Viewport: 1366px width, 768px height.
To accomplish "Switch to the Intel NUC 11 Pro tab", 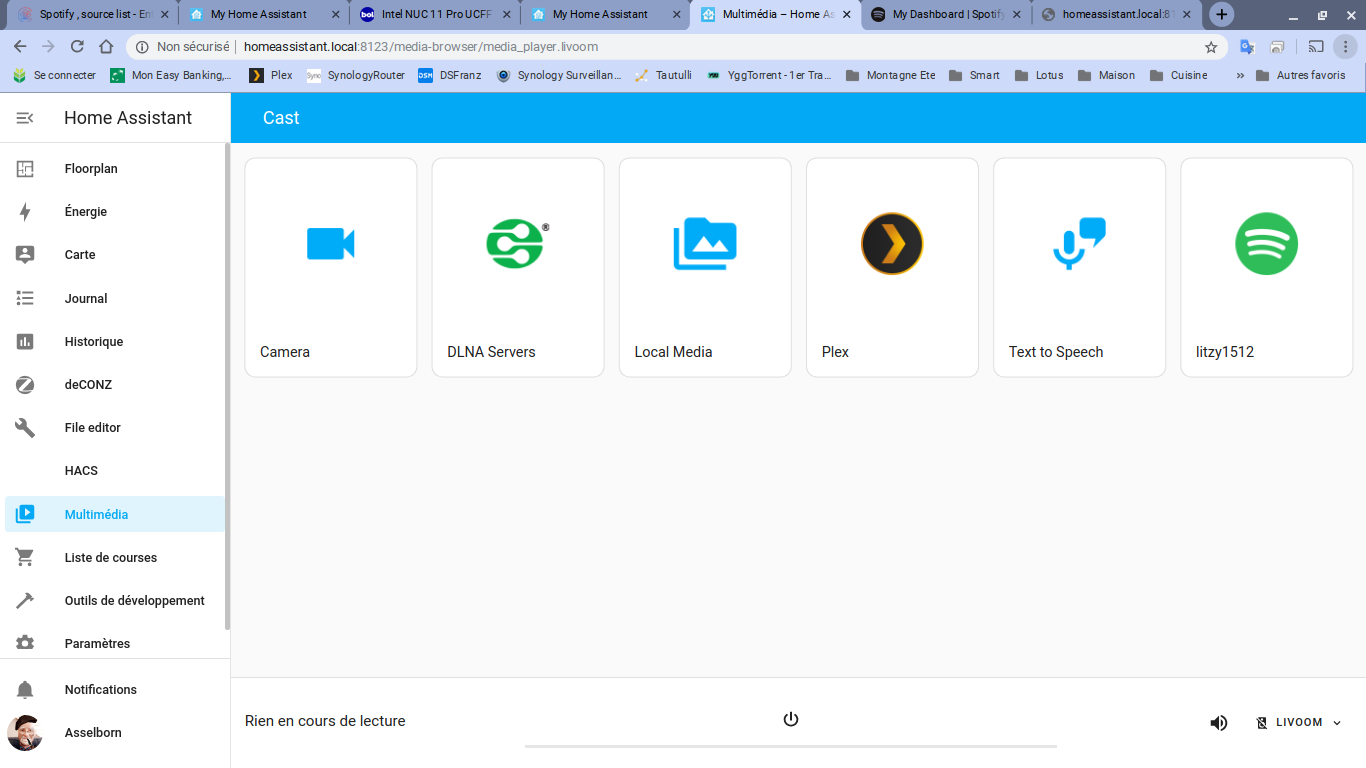I will (x=436, y=14).
